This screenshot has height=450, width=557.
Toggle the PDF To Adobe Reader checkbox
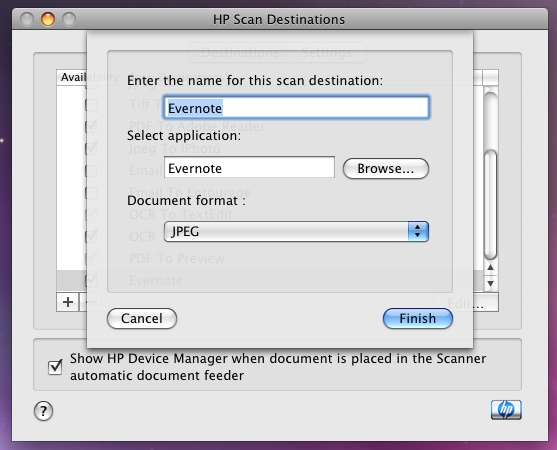pos(91,126)
